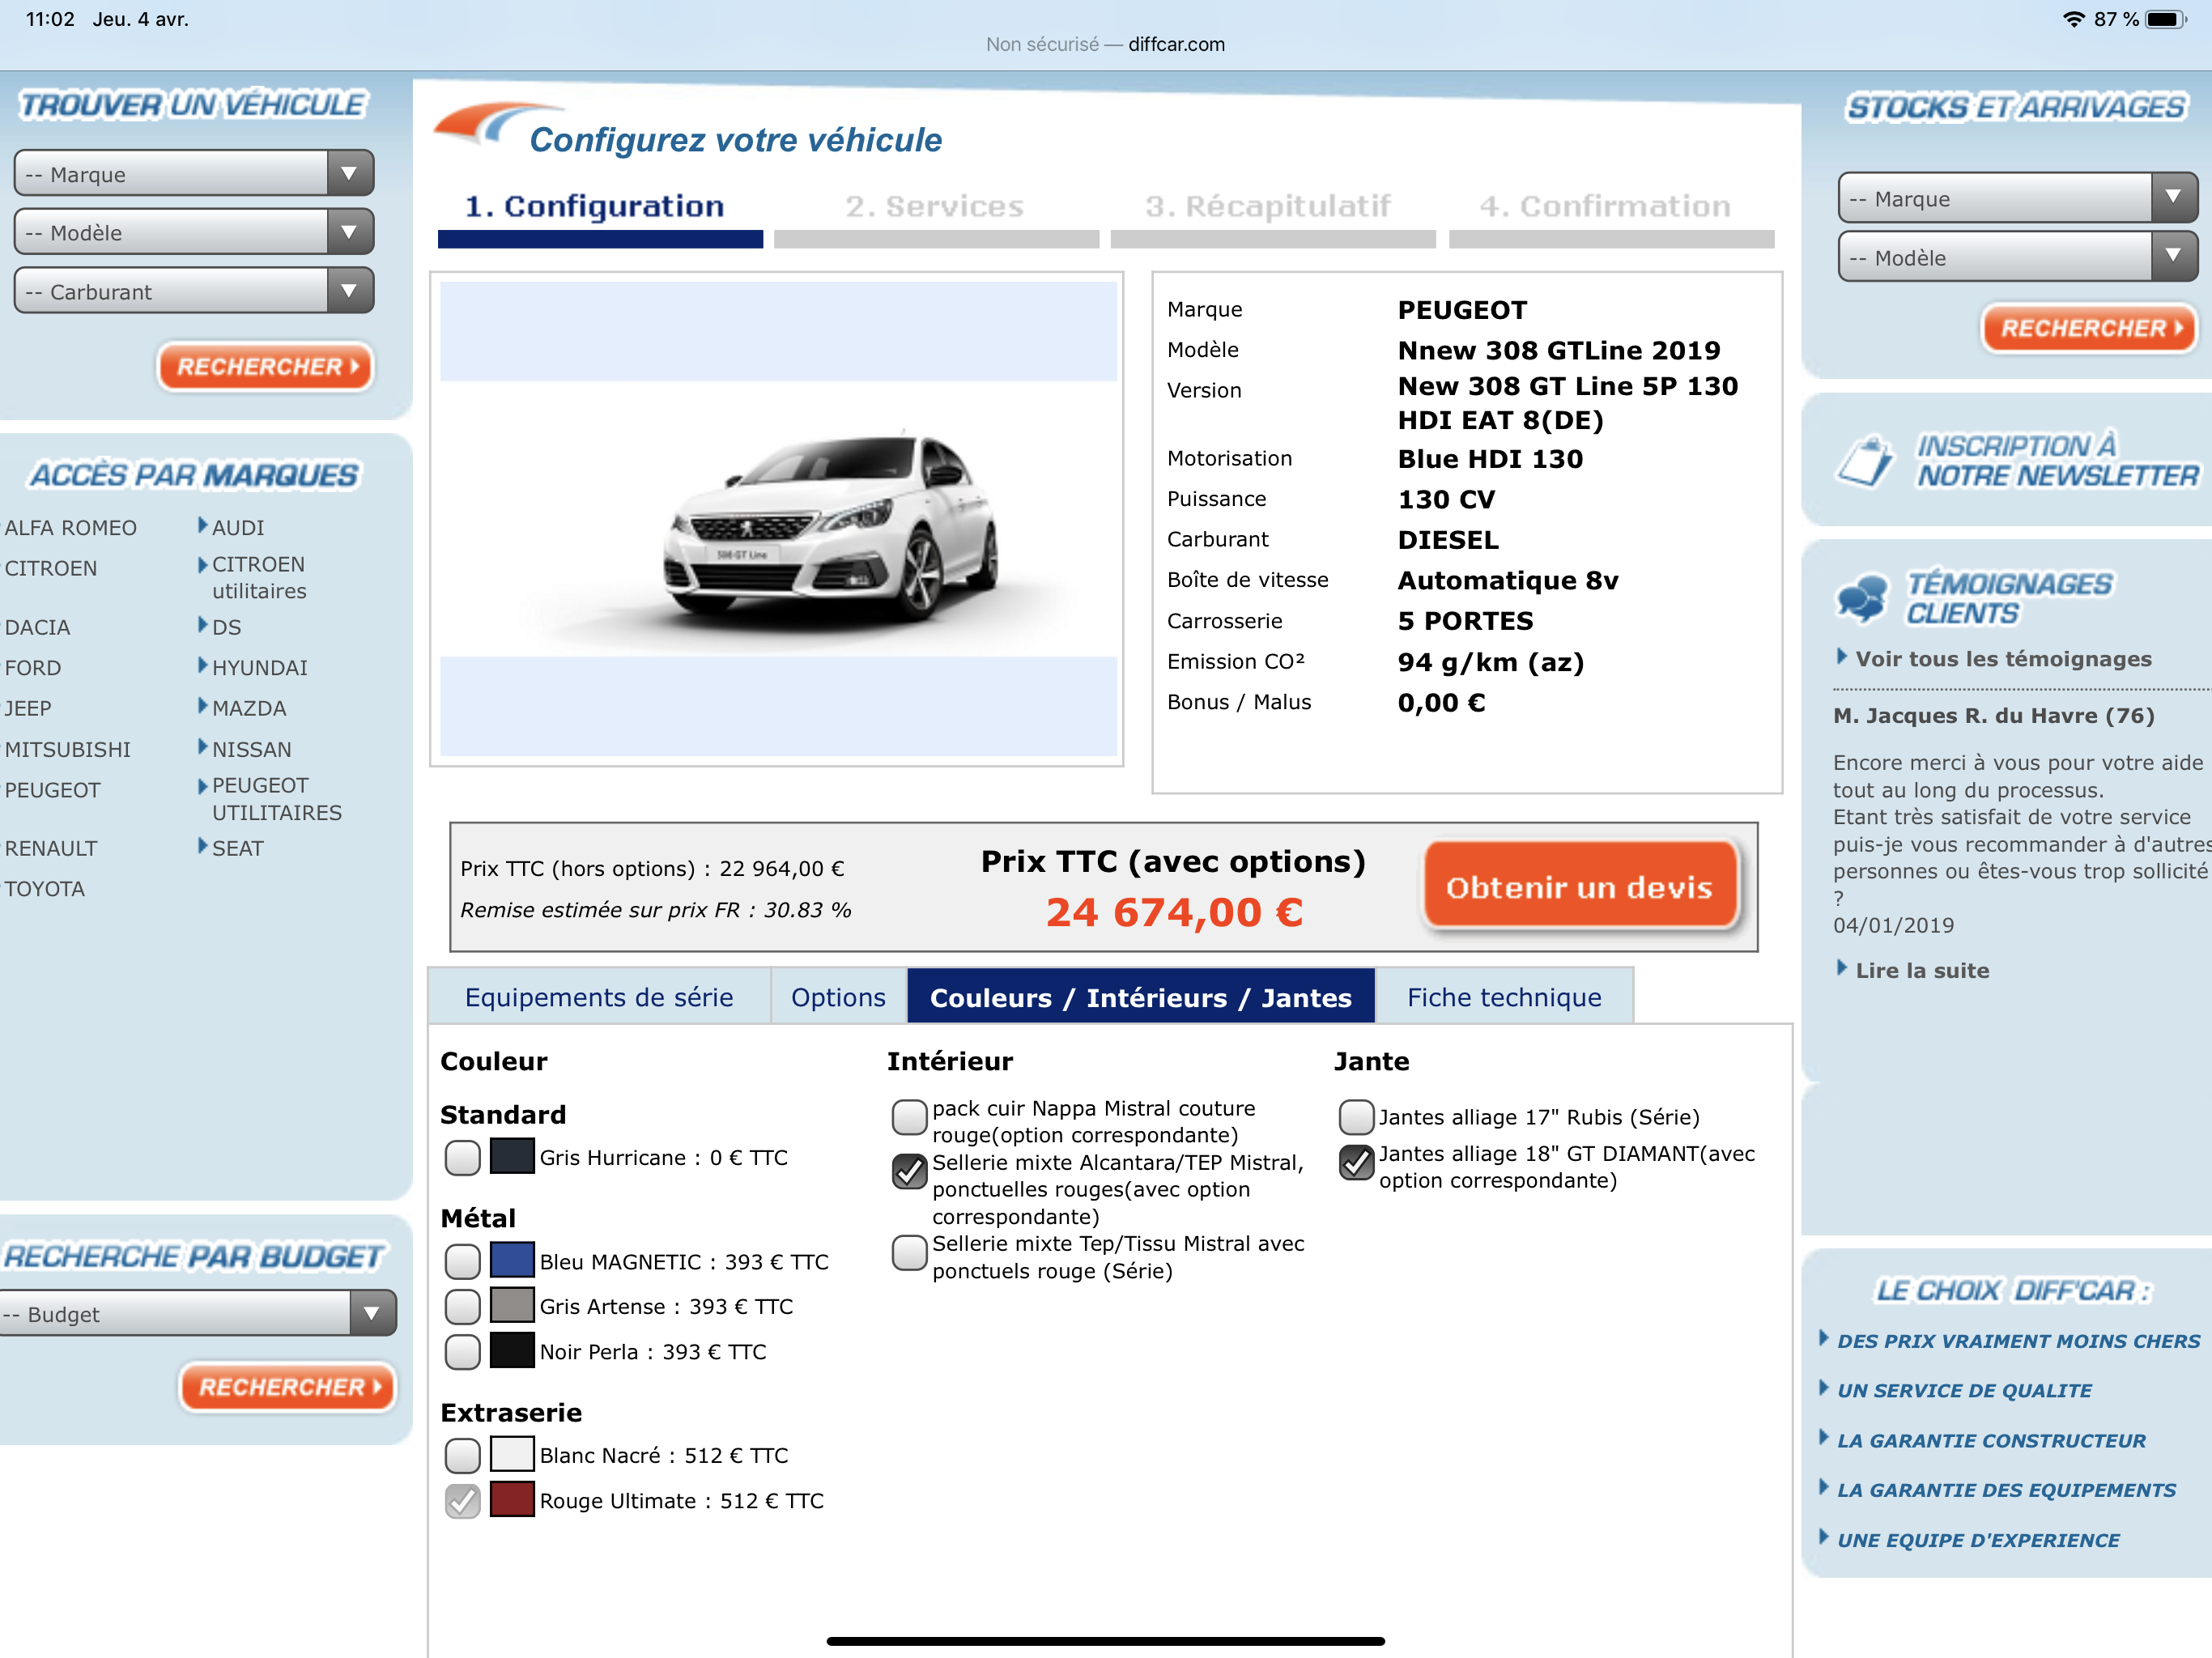Click the arrow beside HYUNDAI brand
Viewport: 2212px width, 1658px height.
pos(203,665)
